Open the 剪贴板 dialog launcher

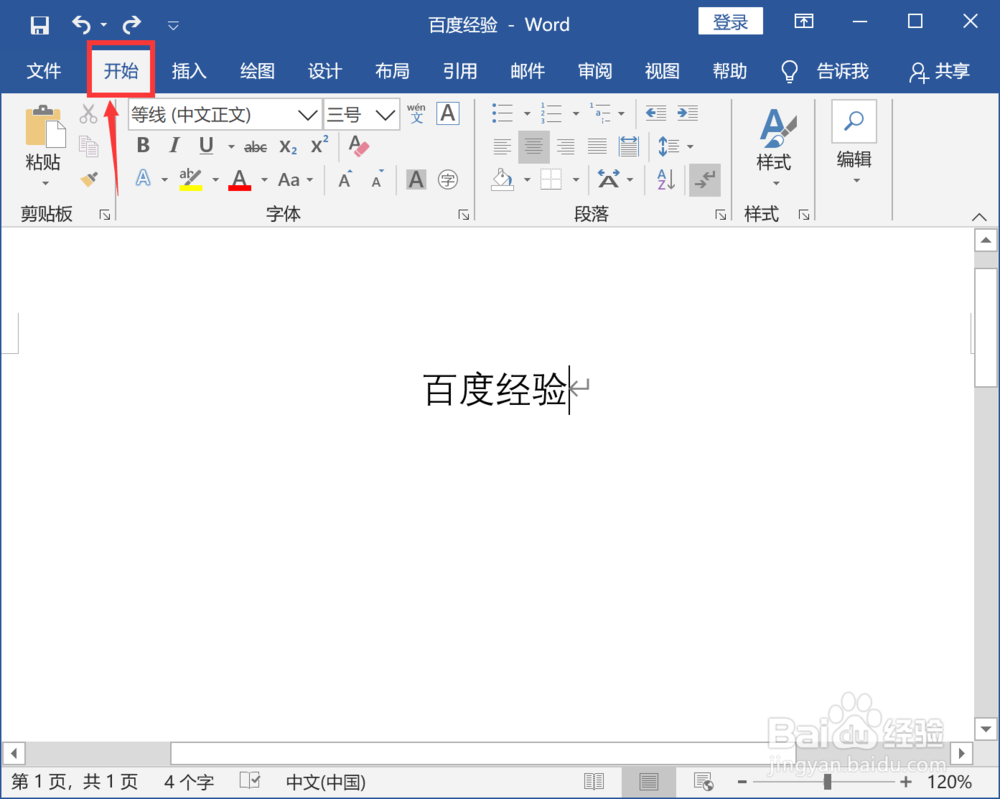pos(105,215)
